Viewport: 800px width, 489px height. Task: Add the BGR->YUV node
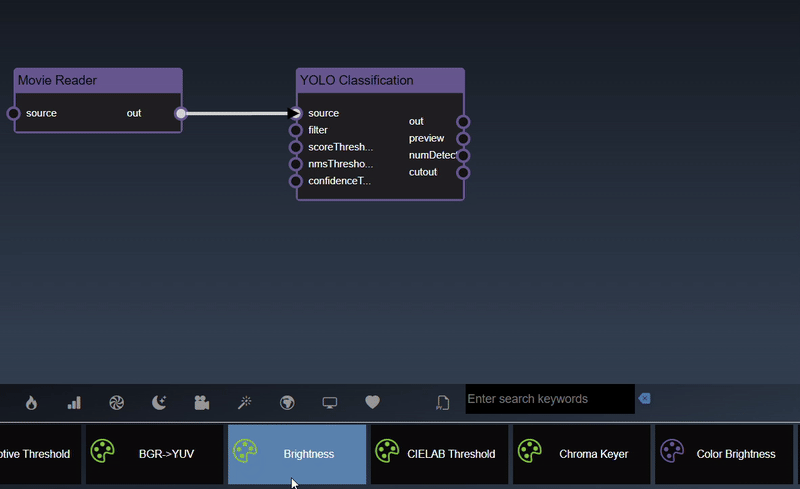pos(154,454)
